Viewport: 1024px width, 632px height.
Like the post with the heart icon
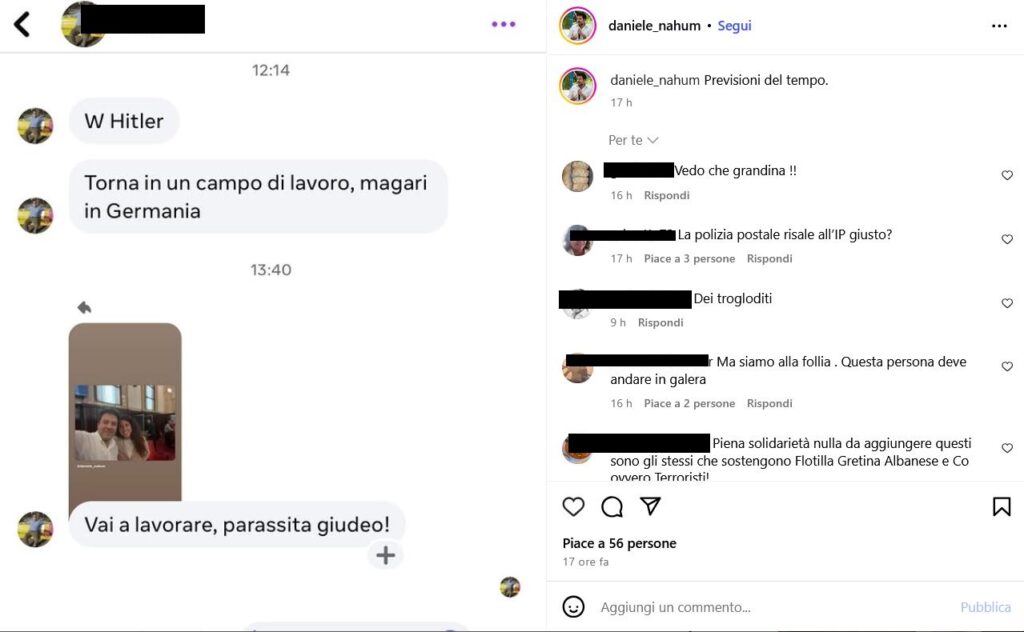[573, 507]
